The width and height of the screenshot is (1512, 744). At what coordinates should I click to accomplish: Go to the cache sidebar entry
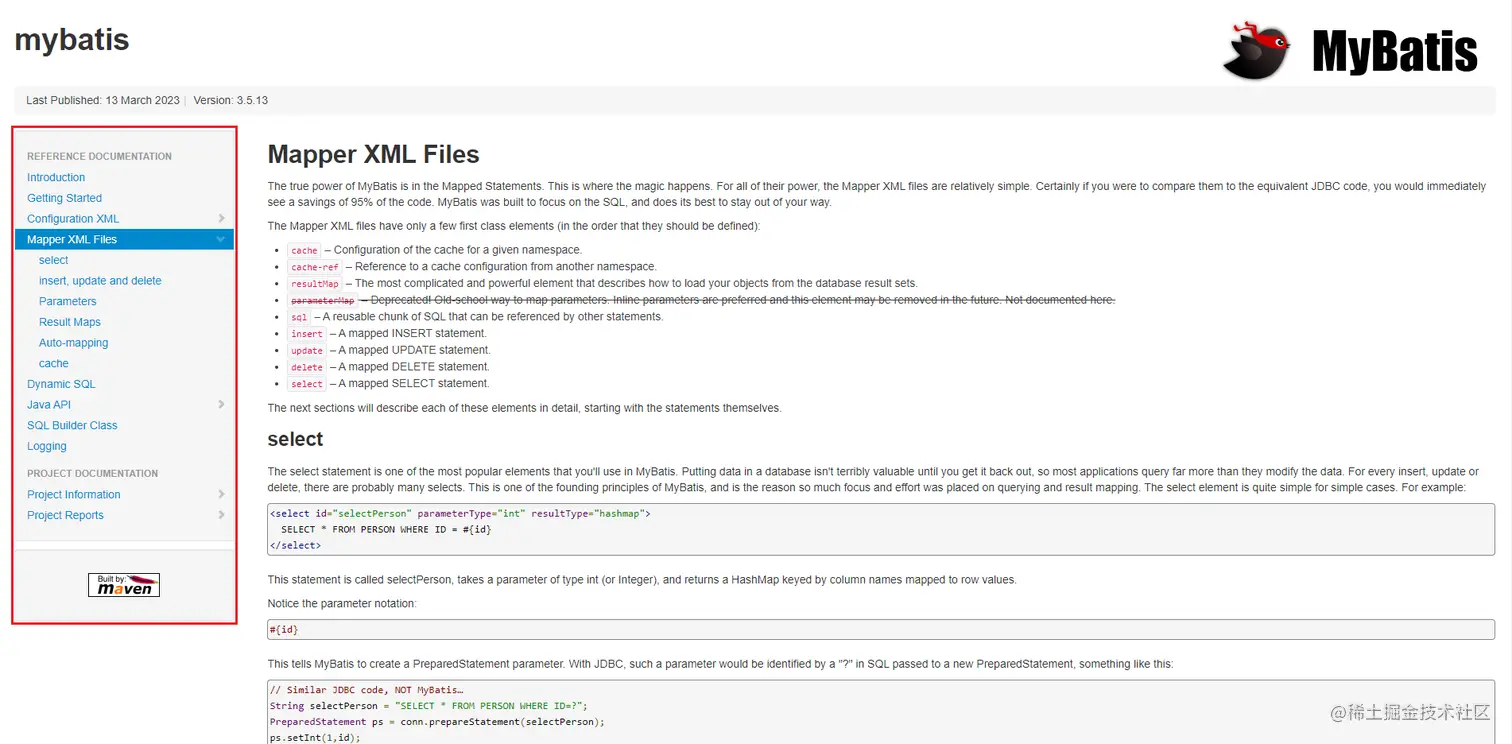coord(54,364)
